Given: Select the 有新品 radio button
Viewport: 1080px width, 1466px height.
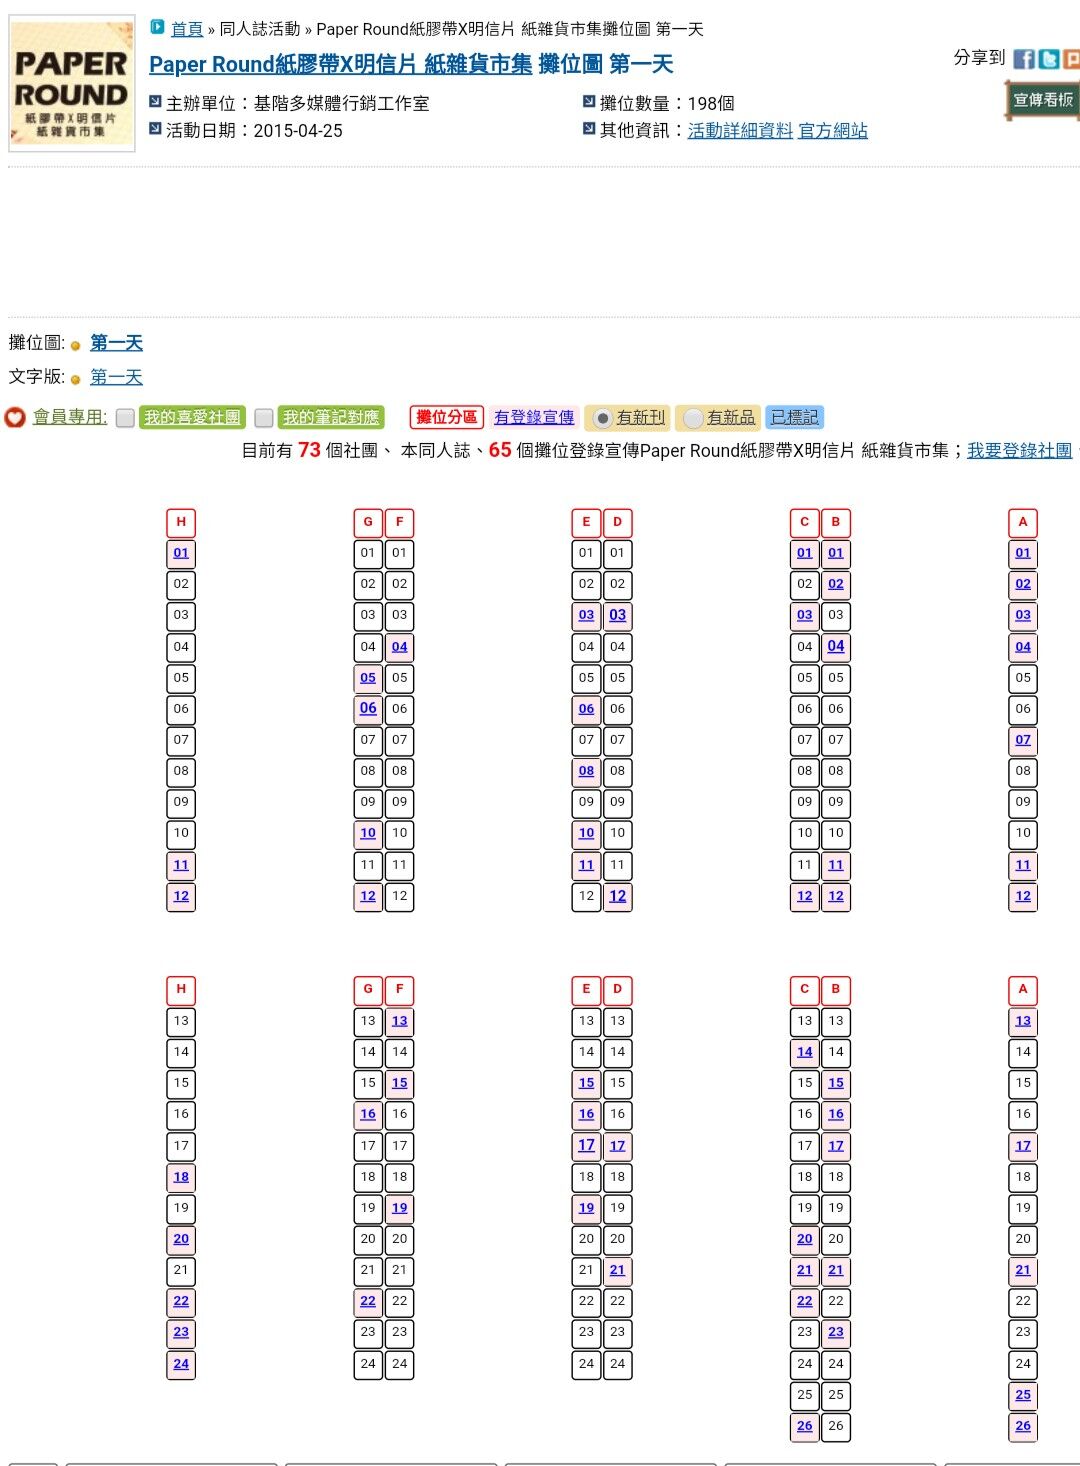Looking at the screenshot, I should pos(693,418).
